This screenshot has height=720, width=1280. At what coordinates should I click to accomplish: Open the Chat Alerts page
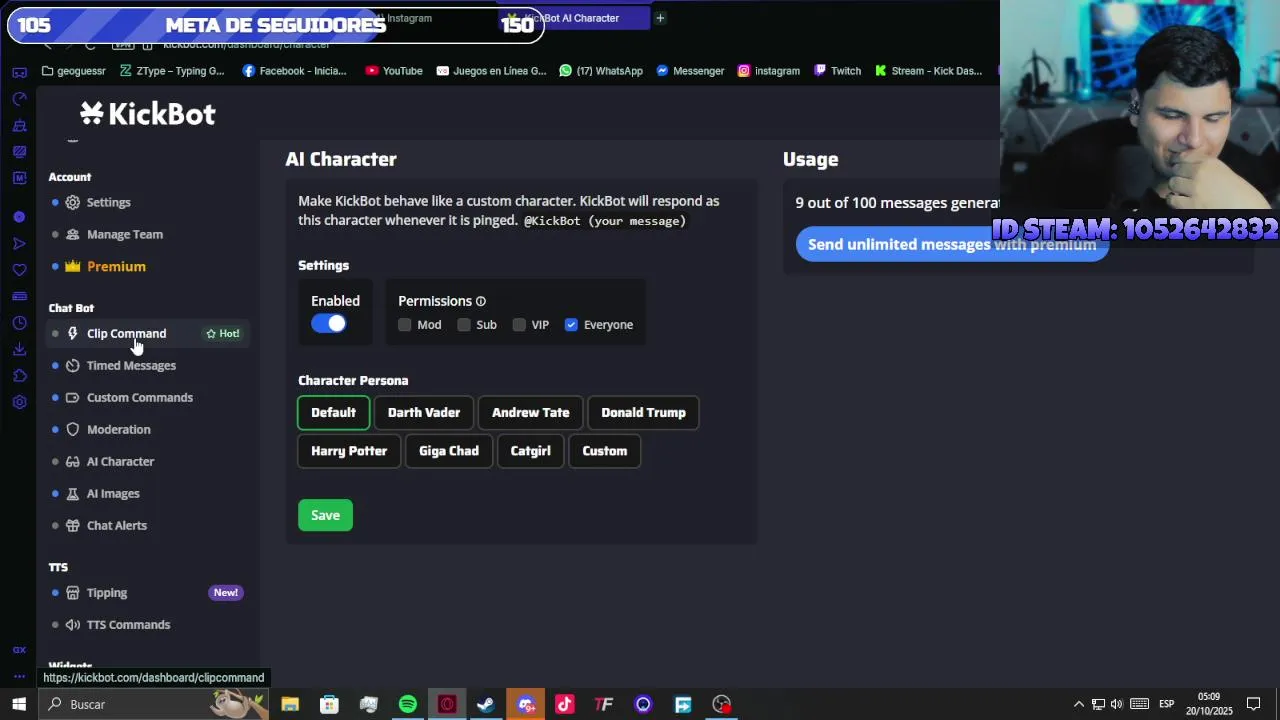point(117,525)
